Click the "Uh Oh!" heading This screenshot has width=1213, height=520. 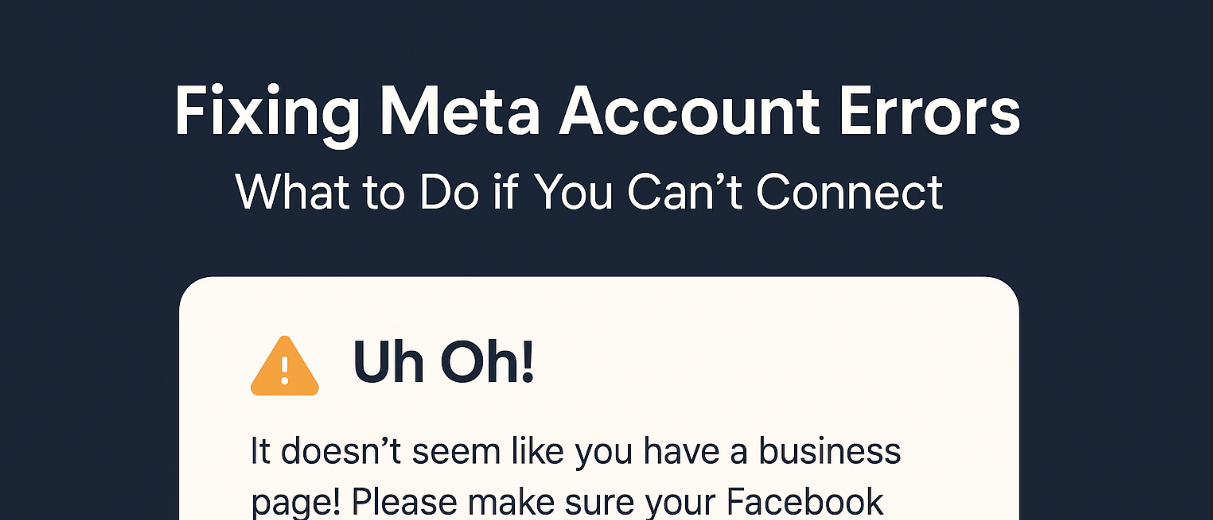point(444,365)
